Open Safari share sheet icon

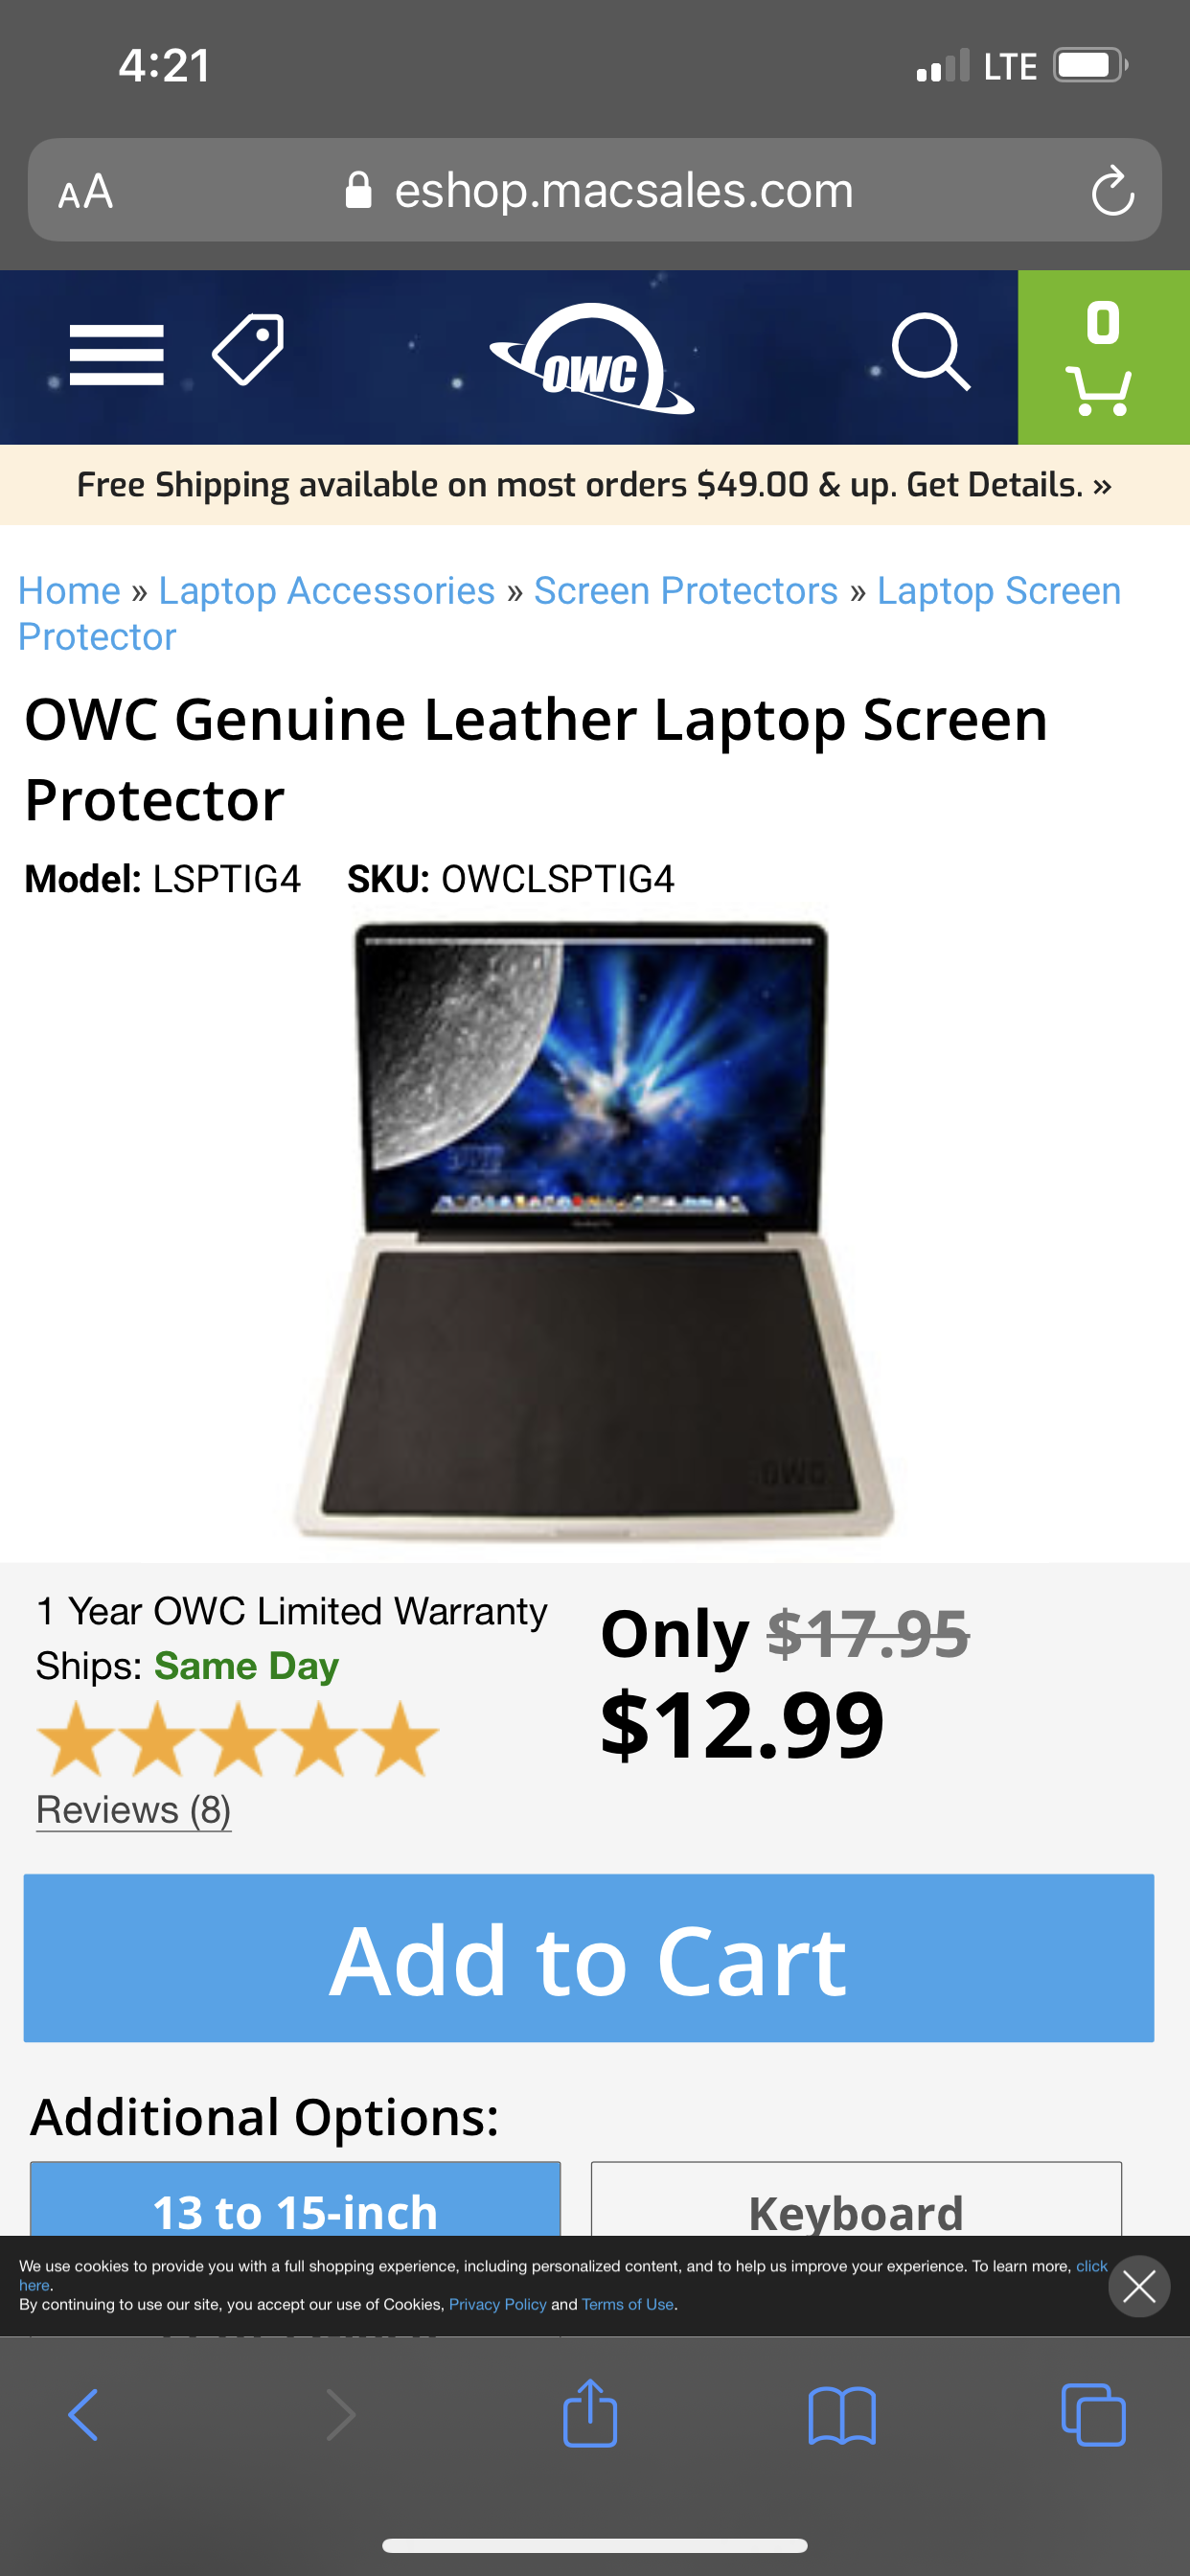point(590,2413)
